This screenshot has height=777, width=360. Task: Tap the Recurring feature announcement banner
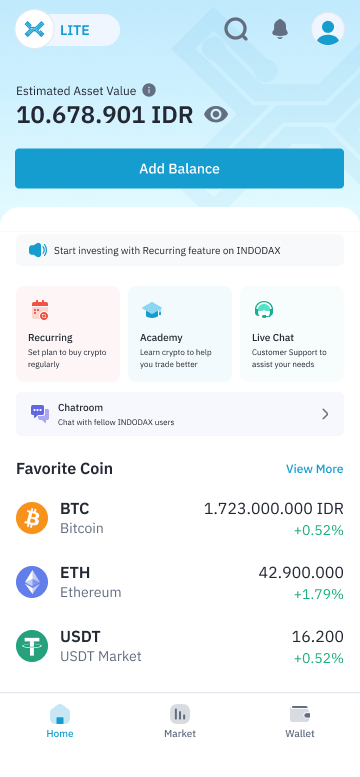pos(180,250)
